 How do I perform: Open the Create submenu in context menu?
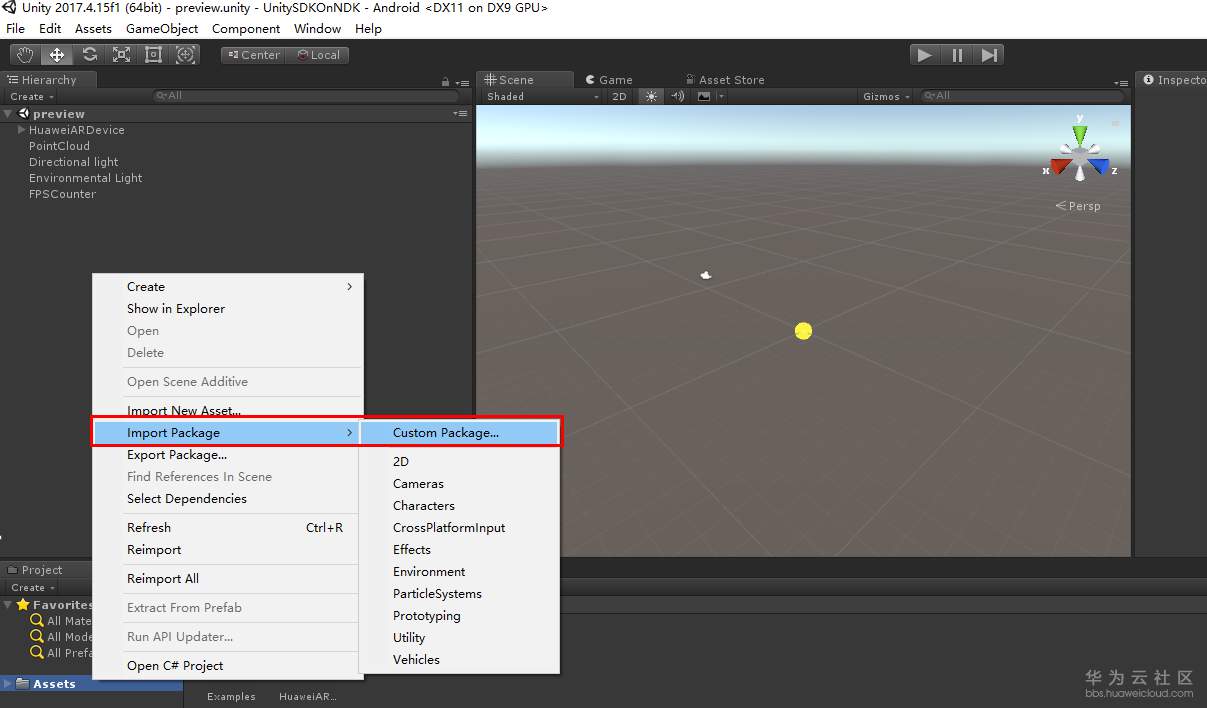coord(227,287)
